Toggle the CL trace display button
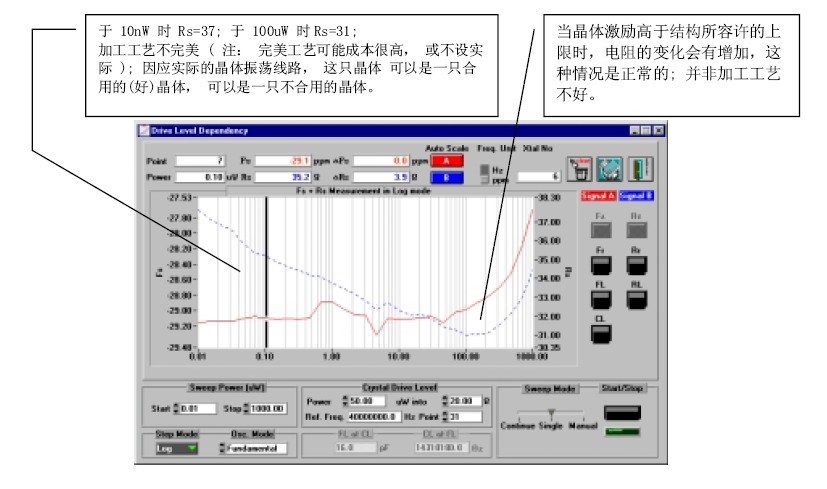Screen dimensions: 827x489 coord(601,334)
